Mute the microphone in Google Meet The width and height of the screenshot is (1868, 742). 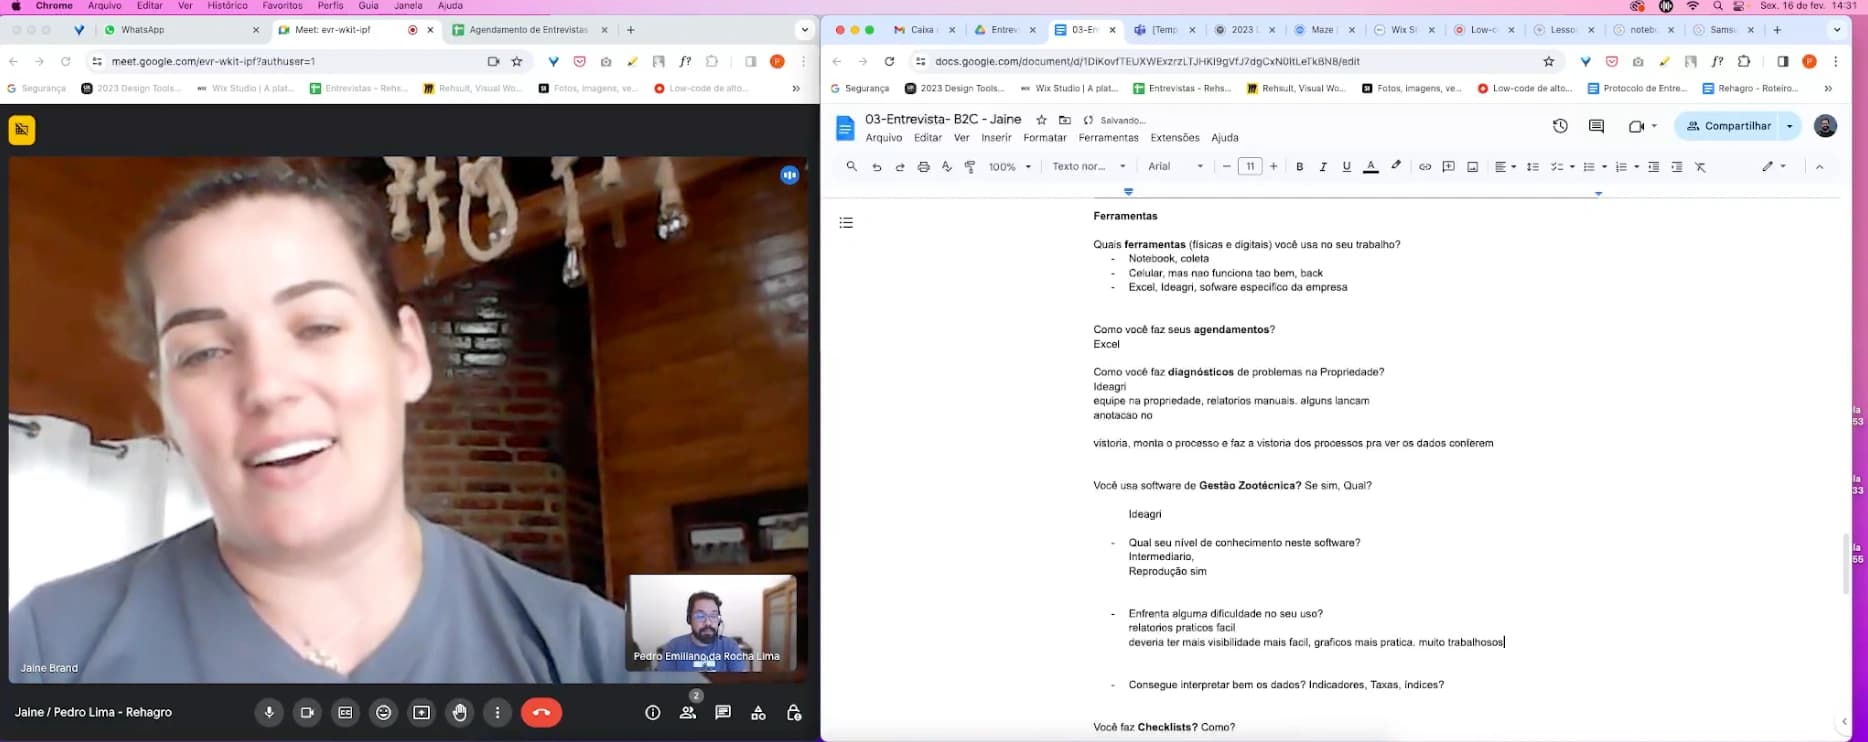(269, 712)
